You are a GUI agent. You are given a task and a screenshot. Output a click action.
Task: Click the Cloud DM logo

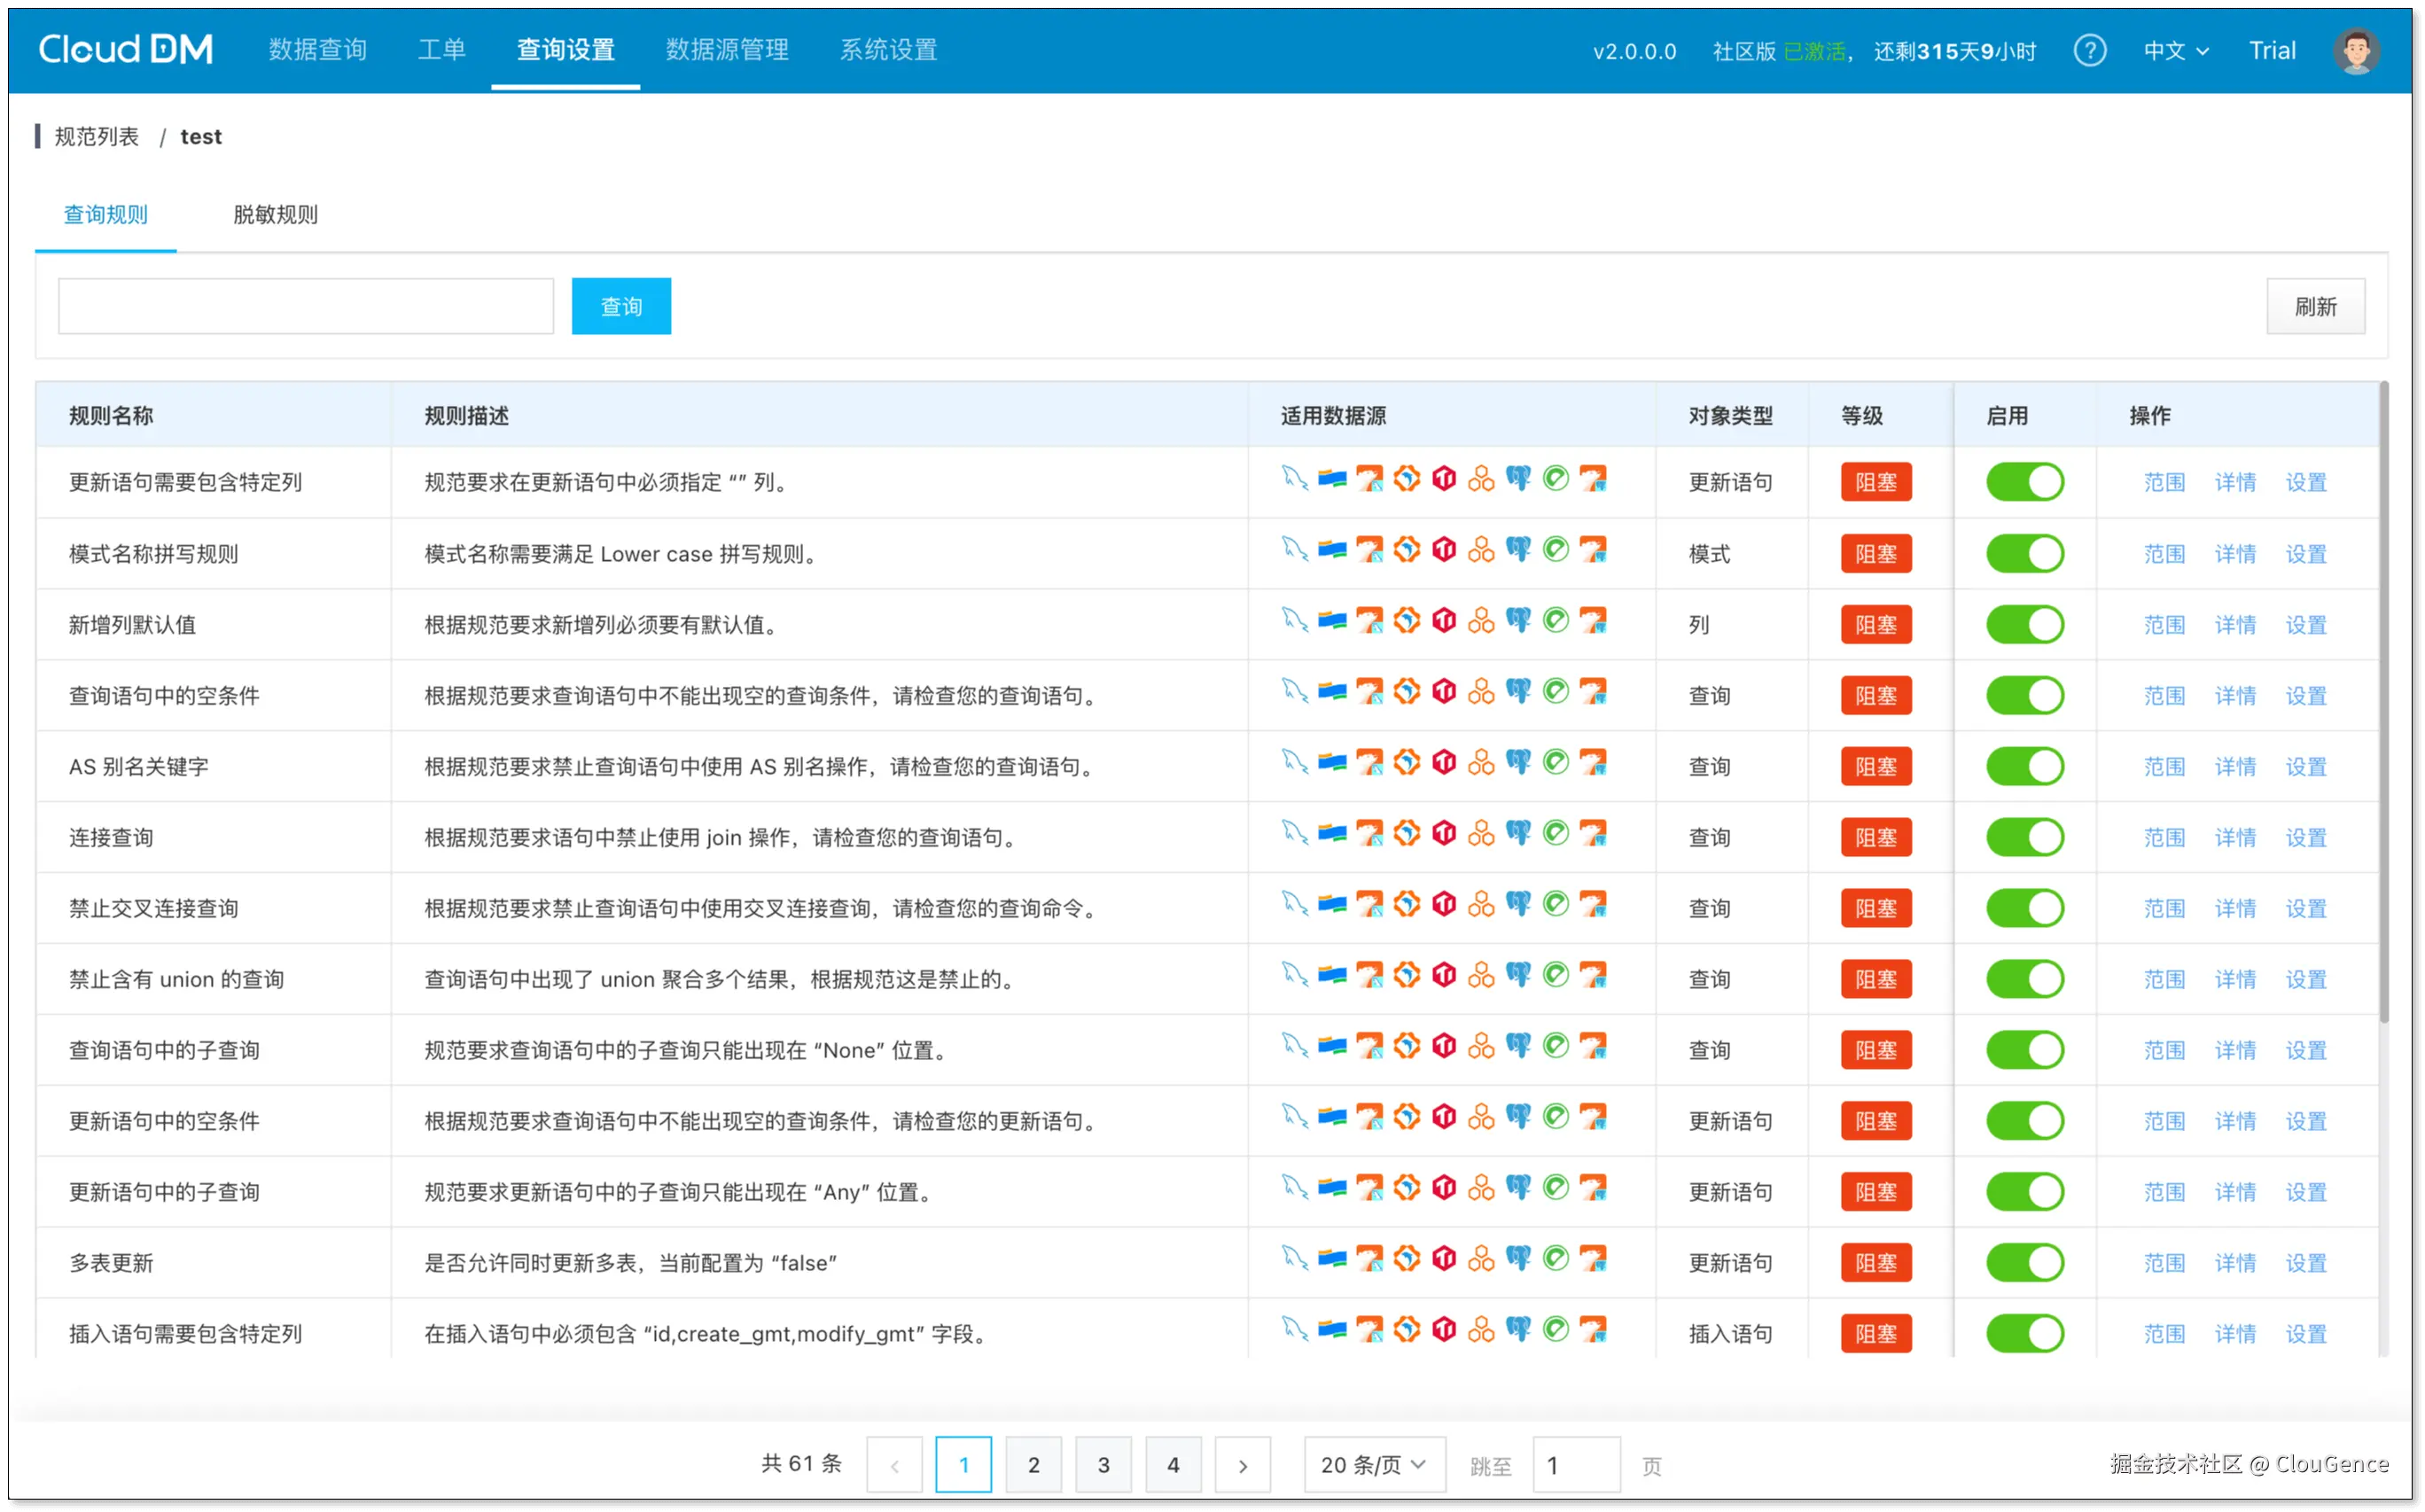tap(125, 49)
